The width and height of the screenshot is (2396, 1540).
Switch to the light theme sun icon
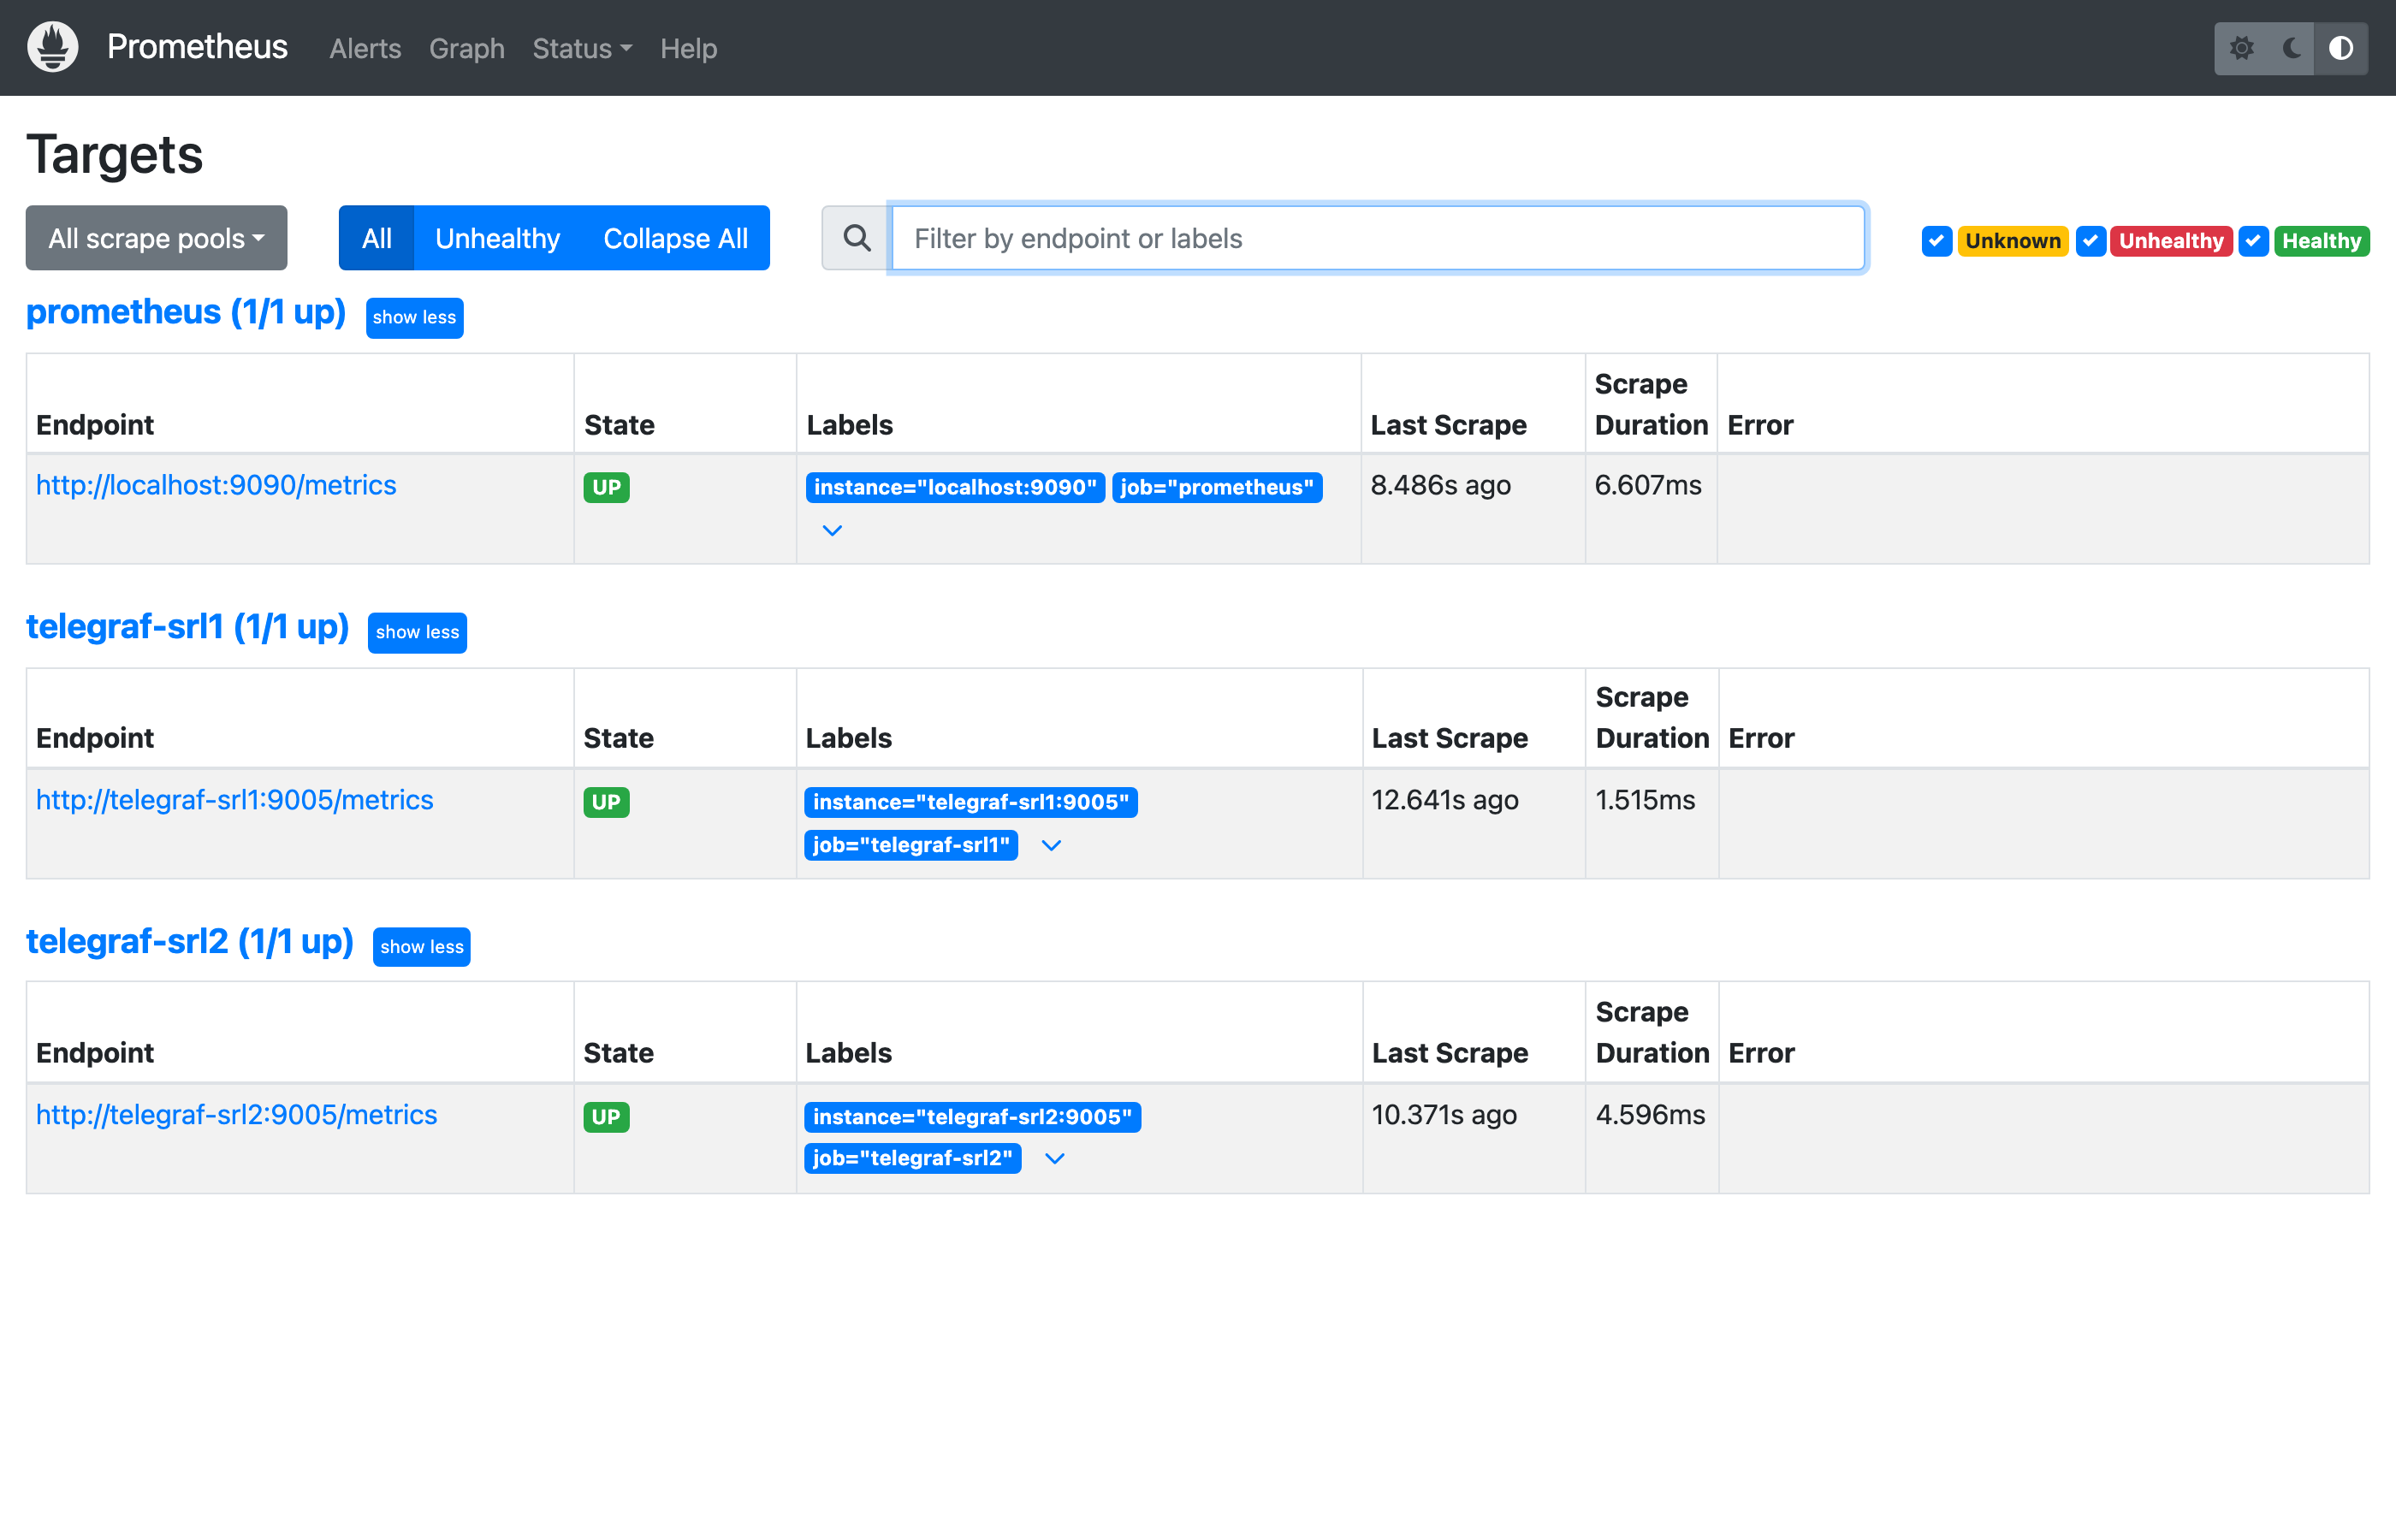click(2242, 48)
